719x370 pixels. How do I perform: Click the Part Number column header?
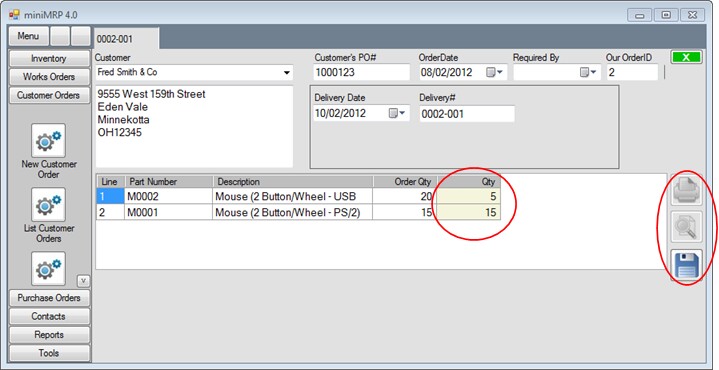point(168,182)
